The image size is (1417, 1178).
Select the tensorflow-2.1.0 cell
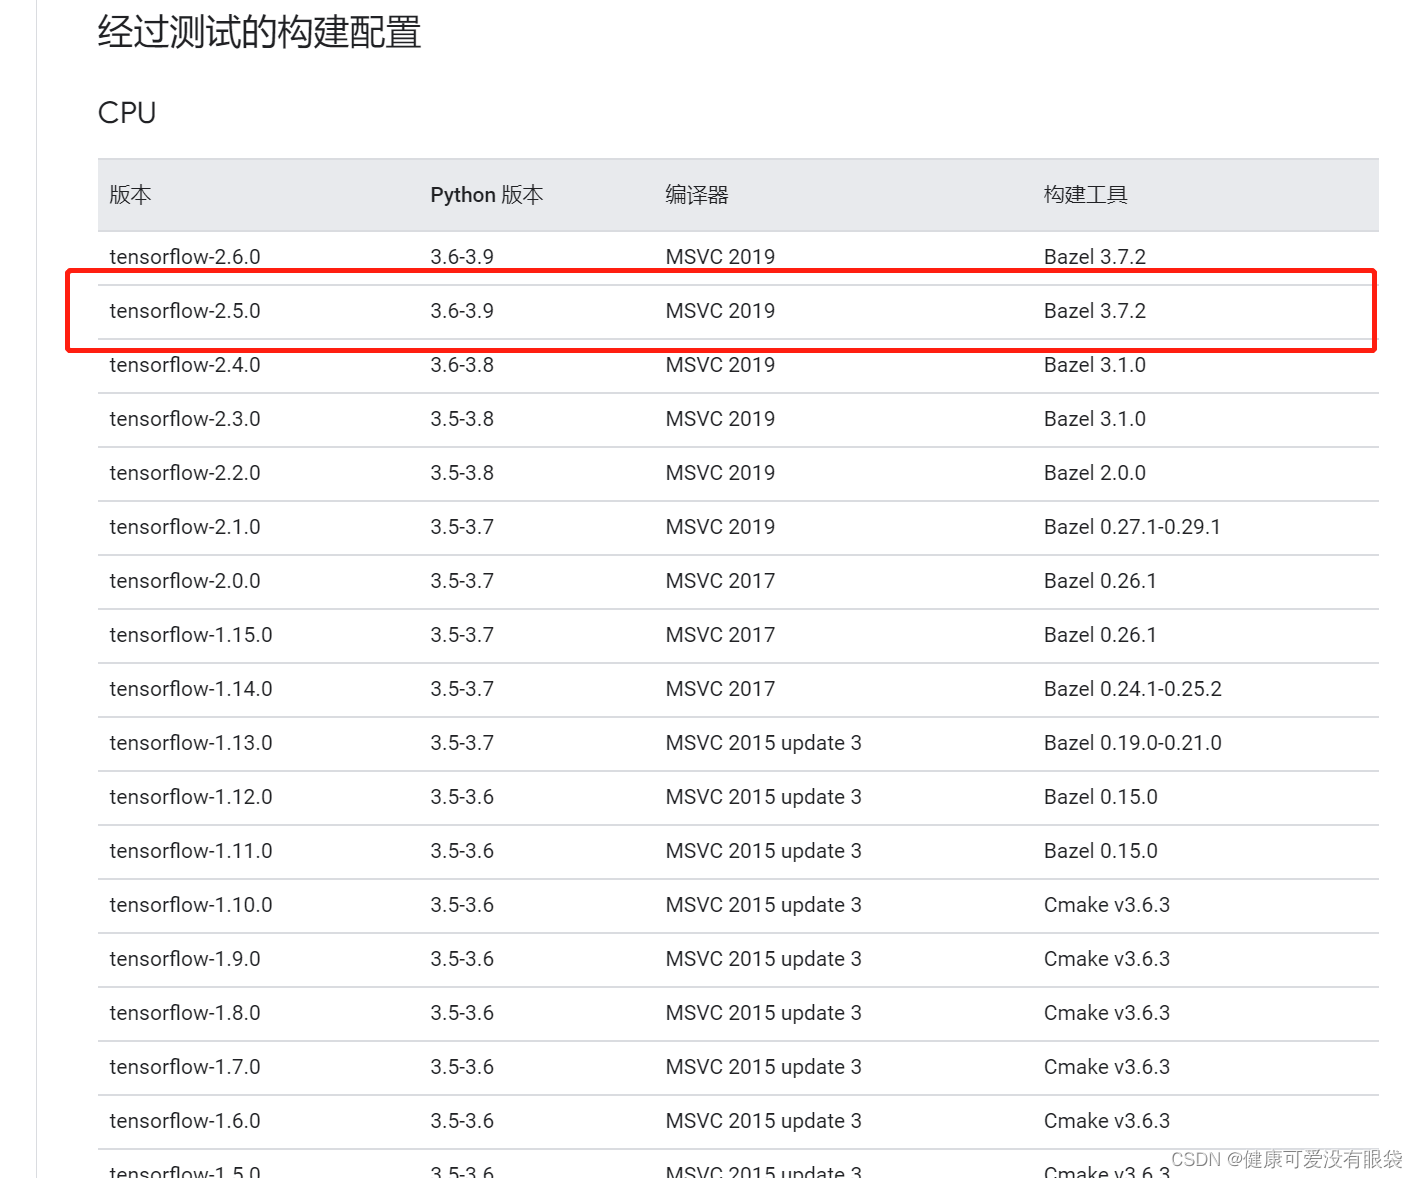185,527
